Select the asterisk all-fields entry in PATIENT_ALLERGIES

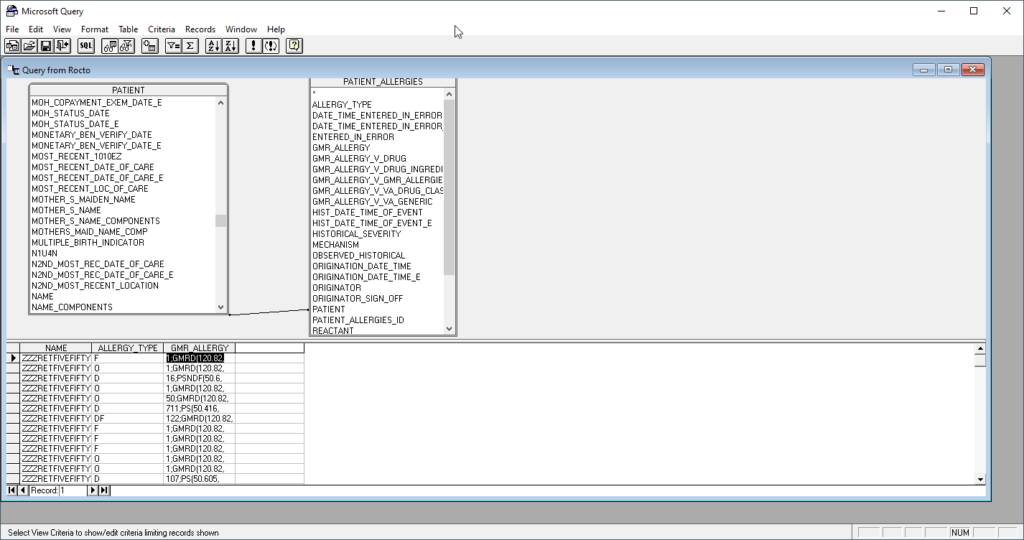pyautogui.click(x=314, y=93)
